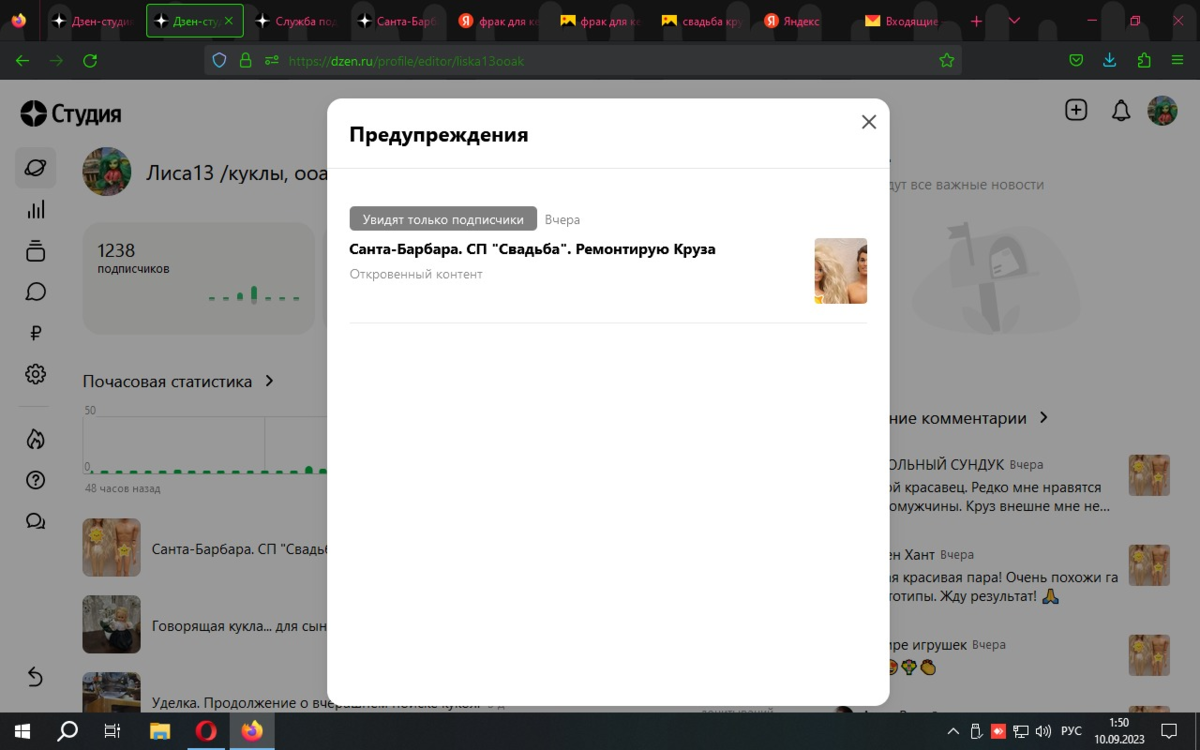
Task: Open the tracking protection shield icon
Action: [220, 61]
